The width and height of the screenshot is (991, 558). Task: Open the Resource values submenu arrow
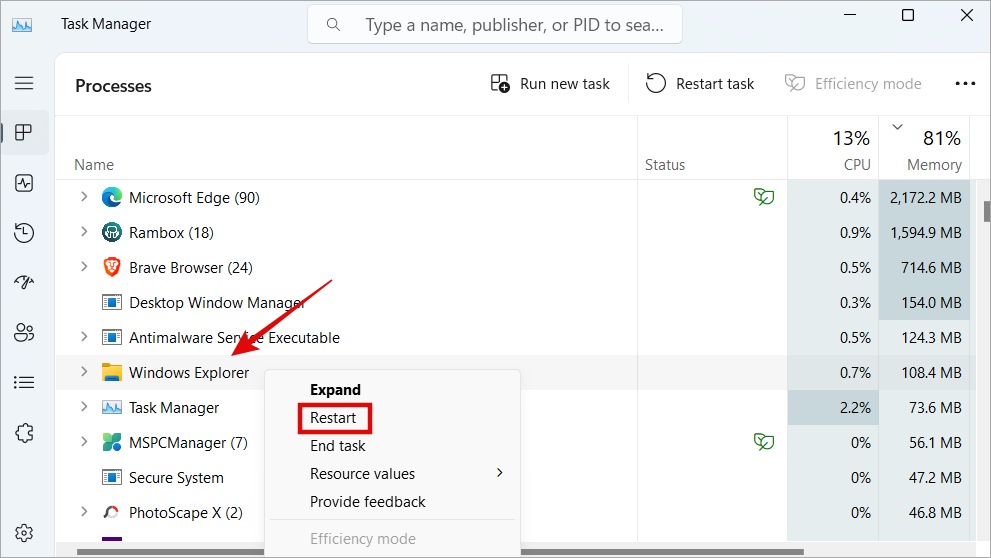pyautogui.click(x=500, y=473)
